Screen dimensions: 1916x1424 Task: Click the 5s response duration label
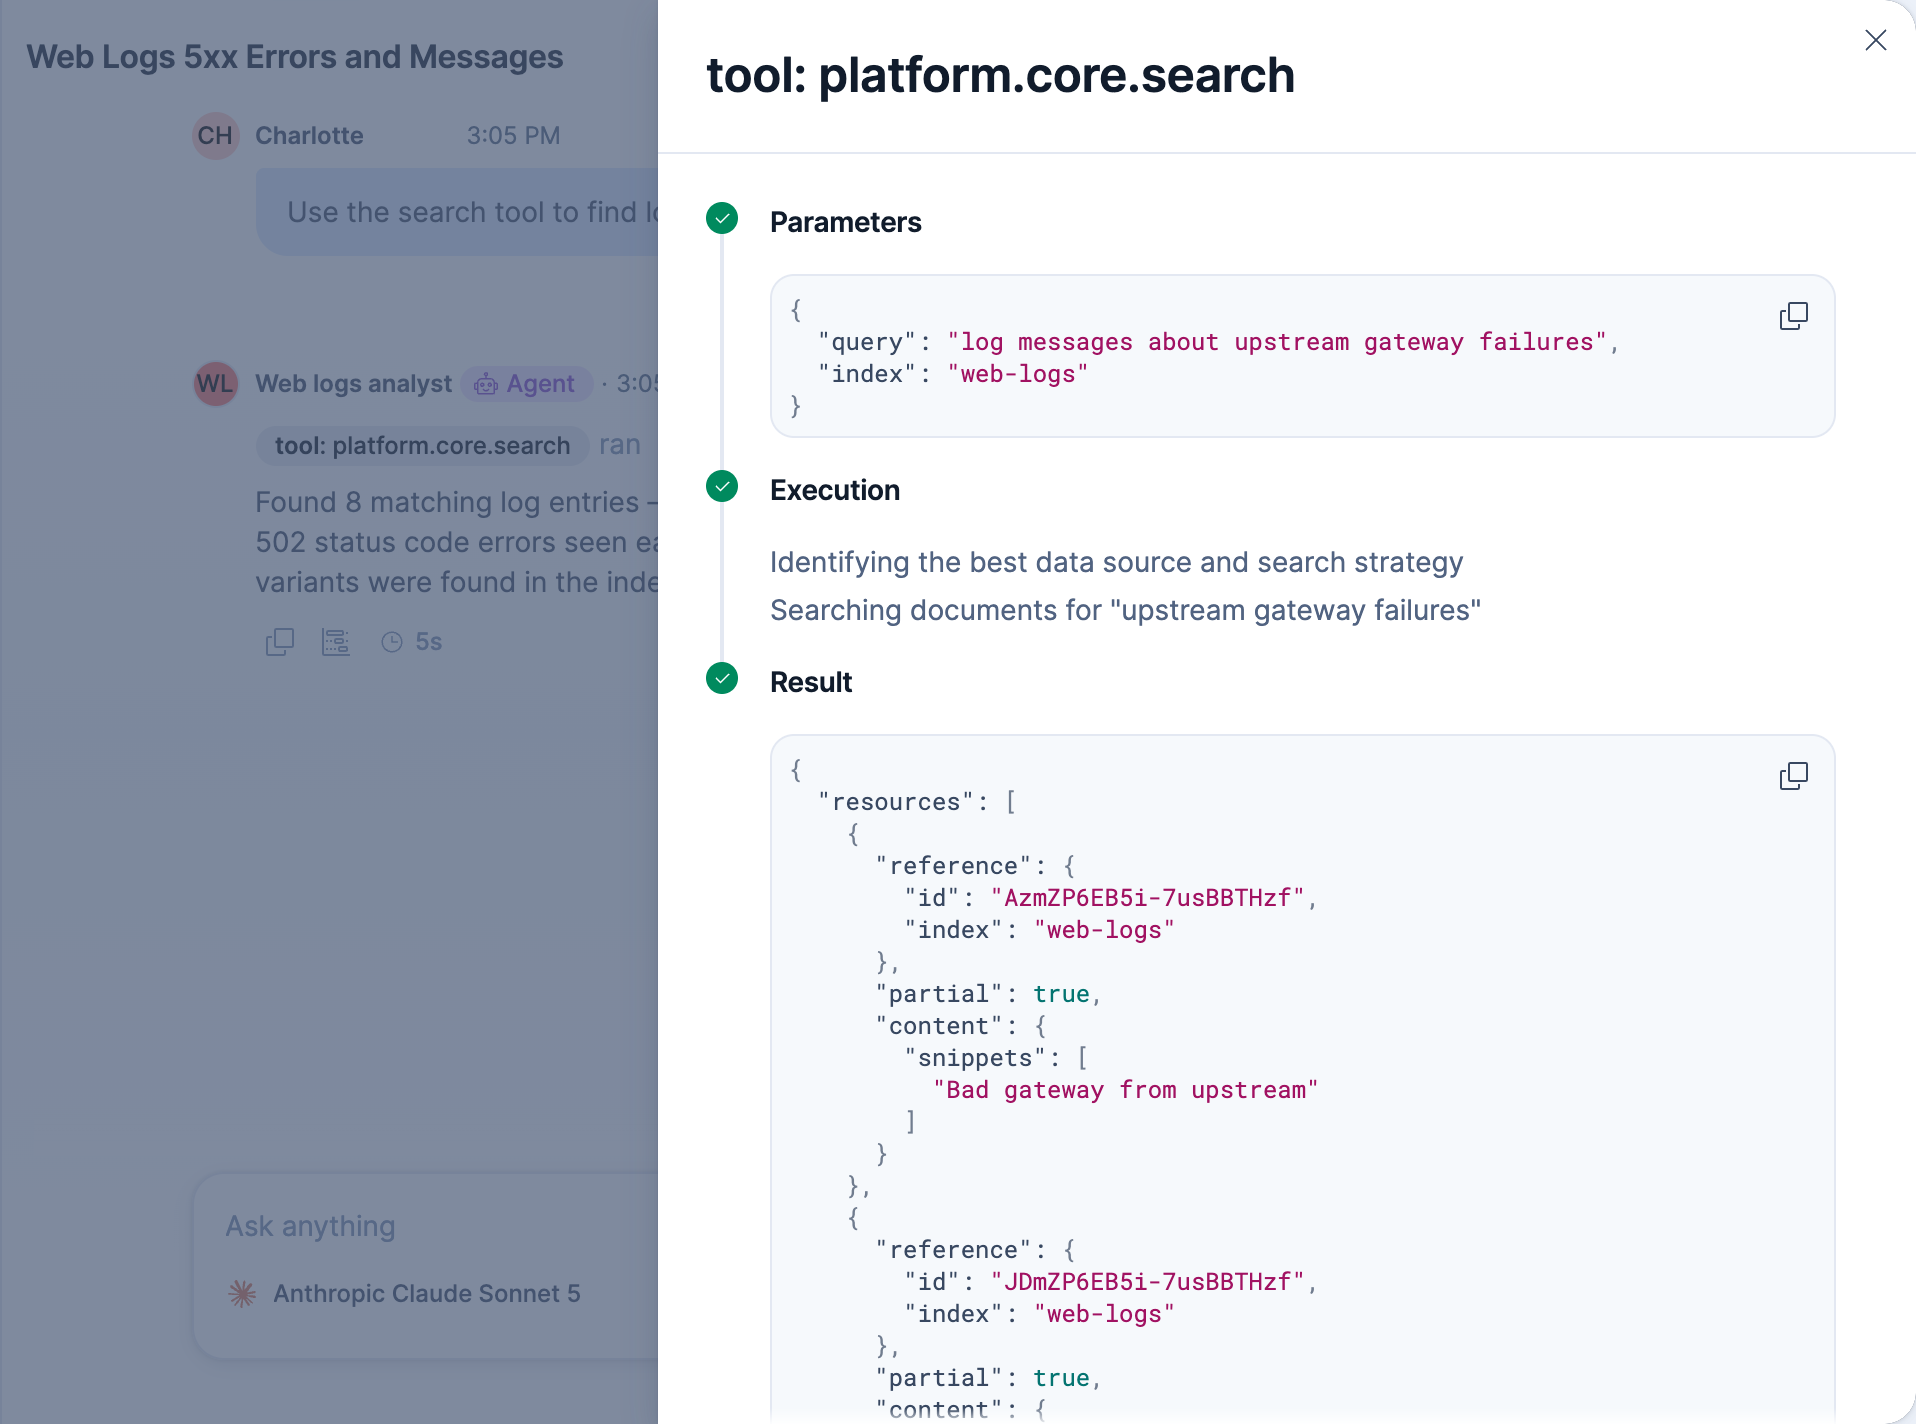coord(429,642)
